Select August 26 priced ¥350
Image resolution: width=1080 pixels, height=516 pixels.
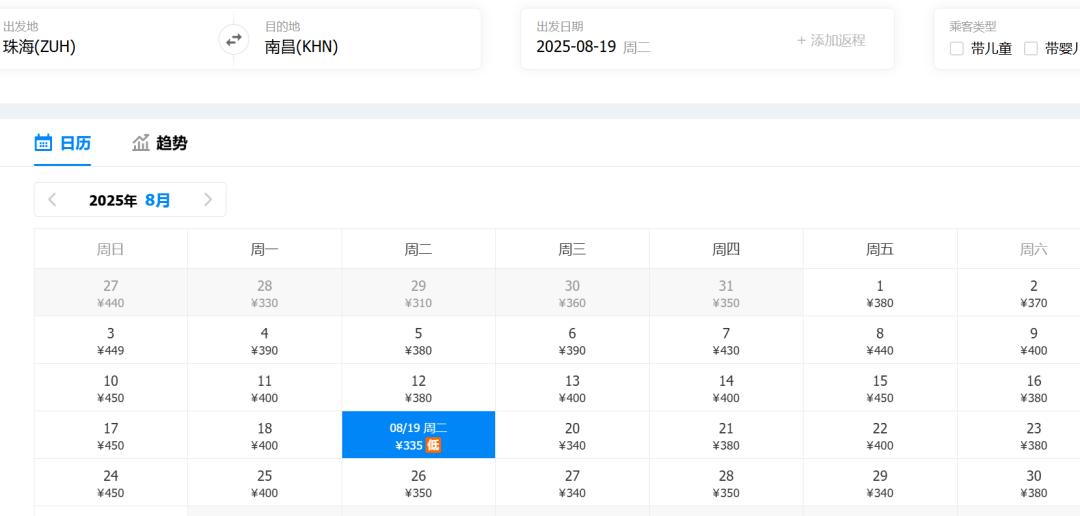pos(418,483)
